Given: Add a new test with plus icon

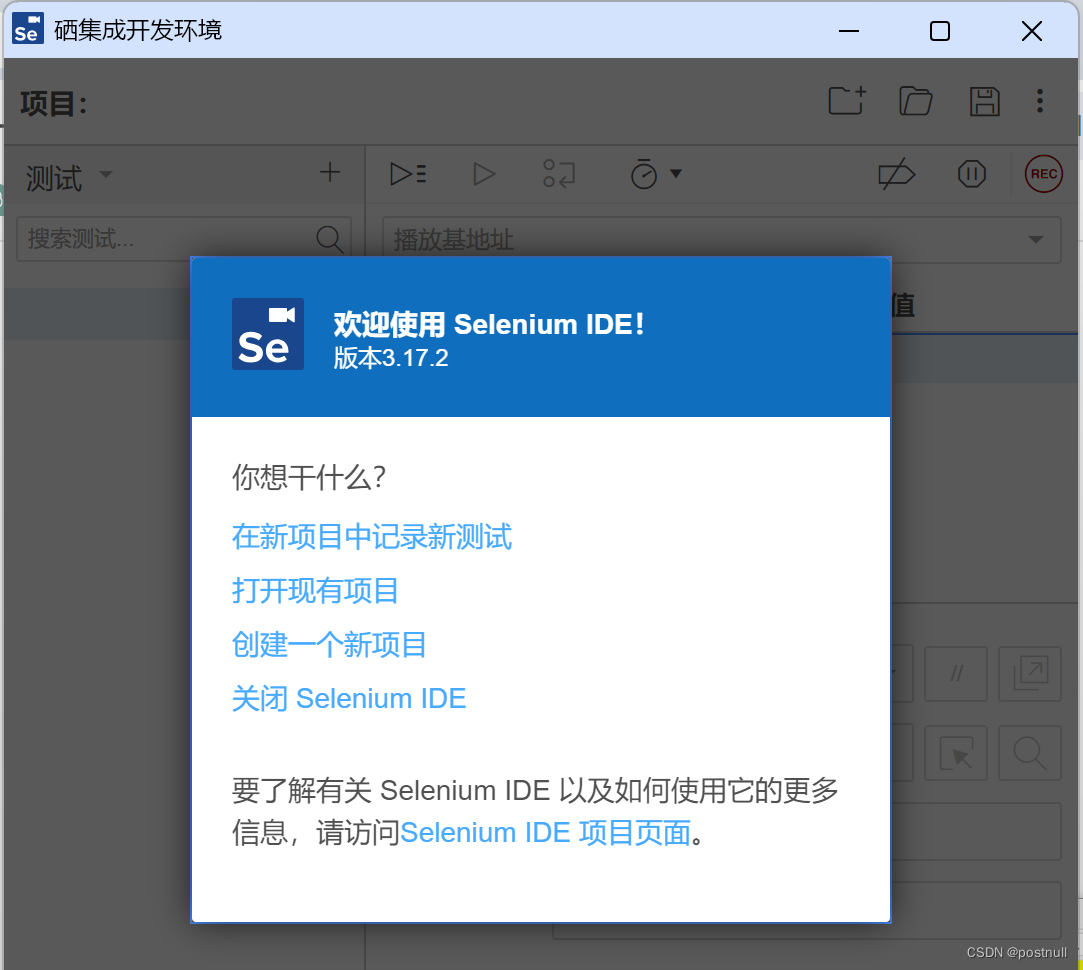Looking at the screenshot, I should click(x=330, y=172).
